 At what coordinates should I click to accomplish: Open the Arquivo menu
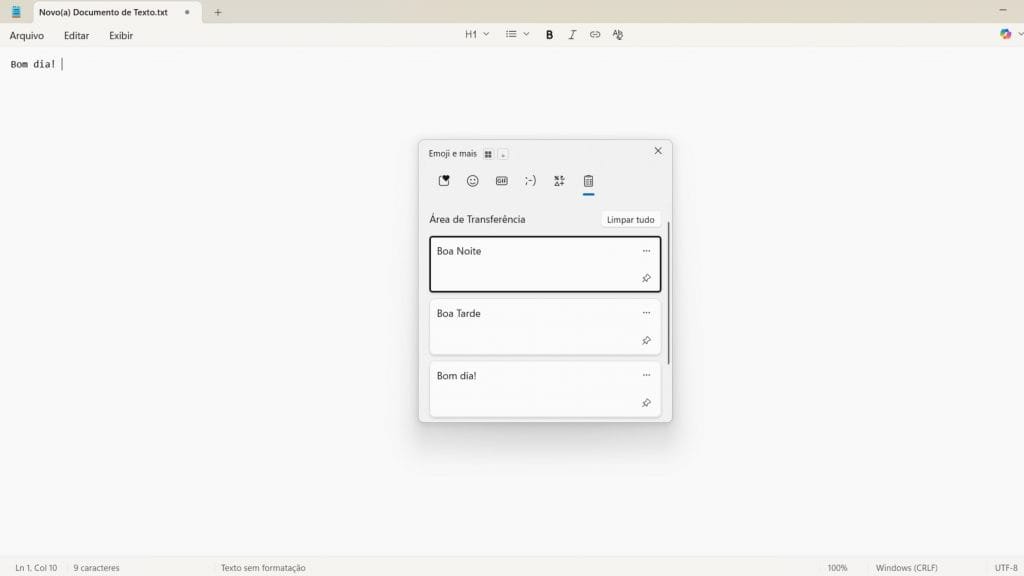[27, 35]
